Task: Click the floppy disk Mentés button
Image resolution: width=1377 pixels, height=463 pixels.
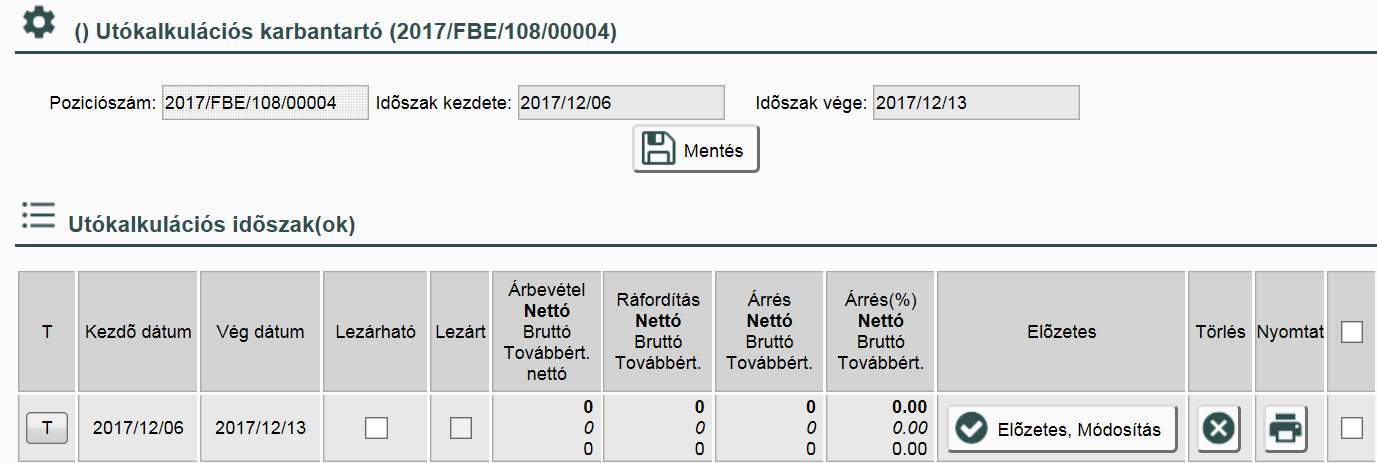Action: pos(695,150)
